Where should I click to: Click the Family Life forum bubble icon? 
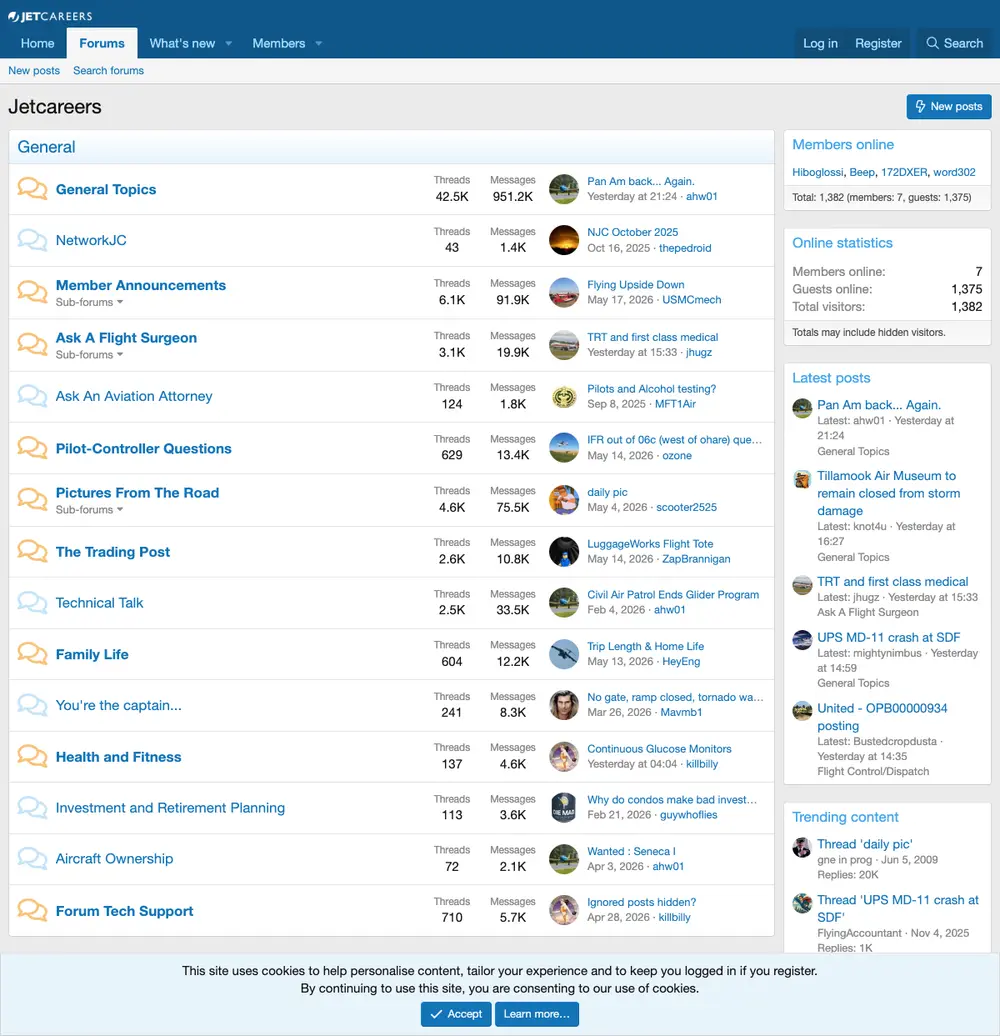[32, 654]
